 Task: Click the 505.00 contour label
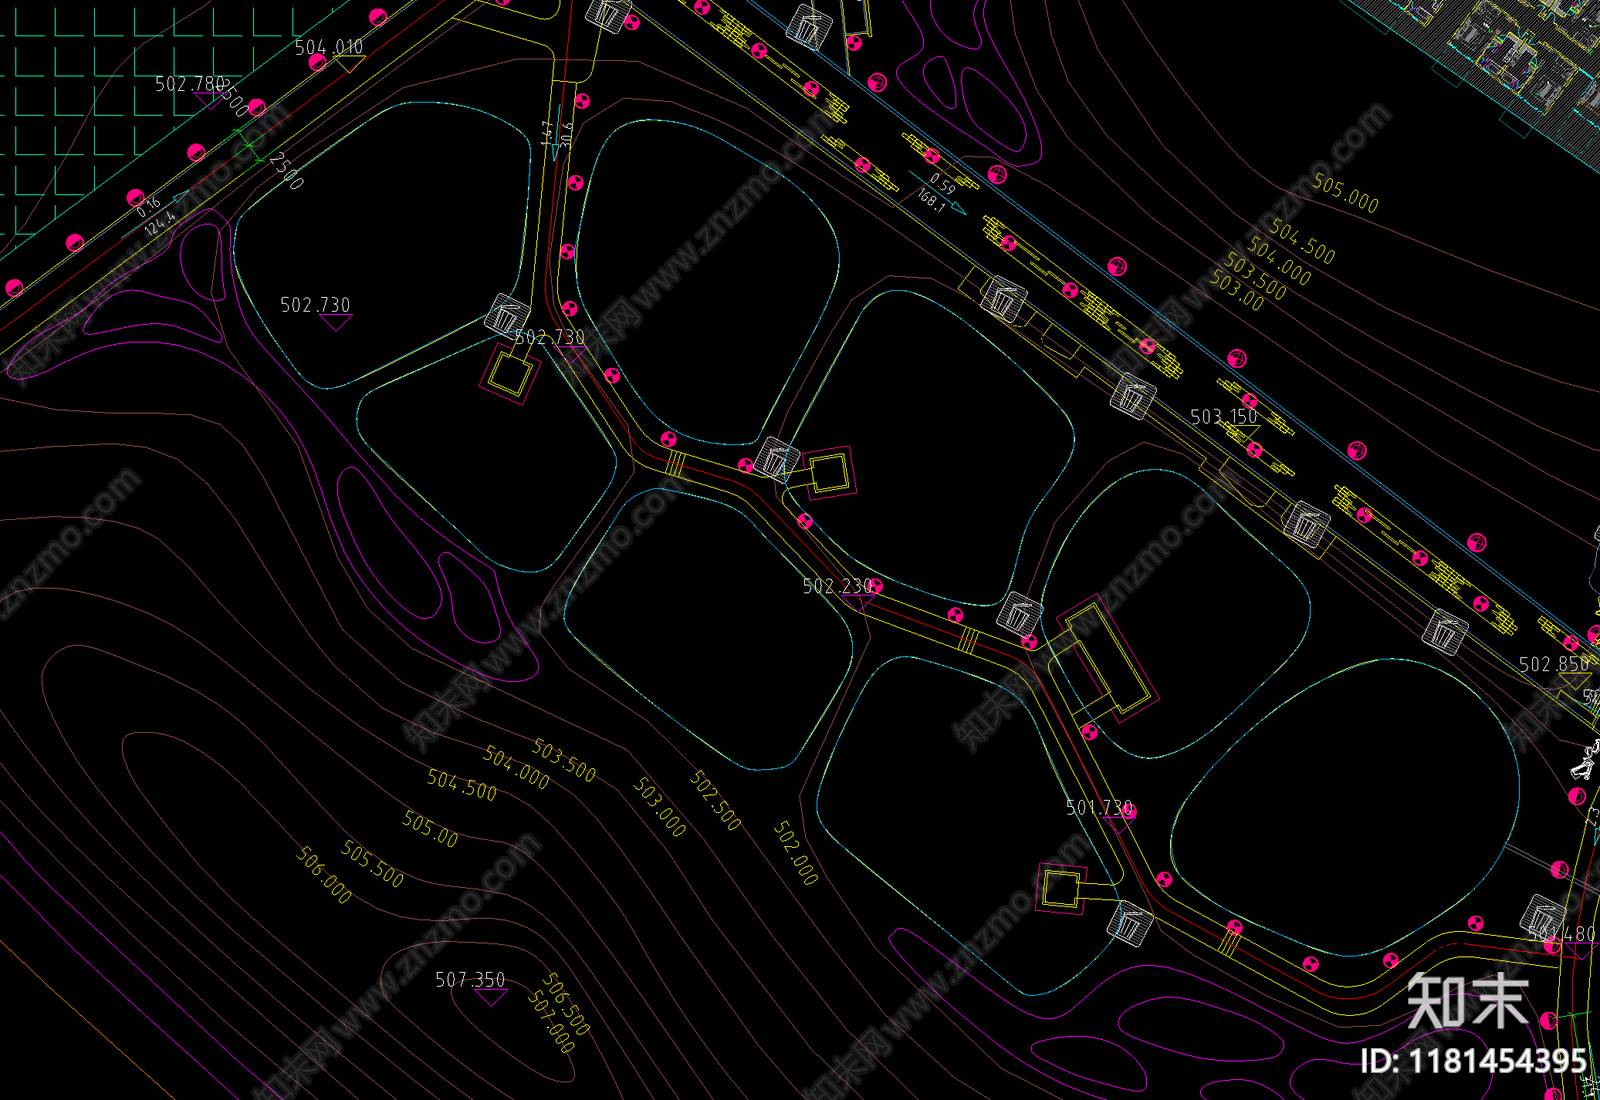click(431, 829)
